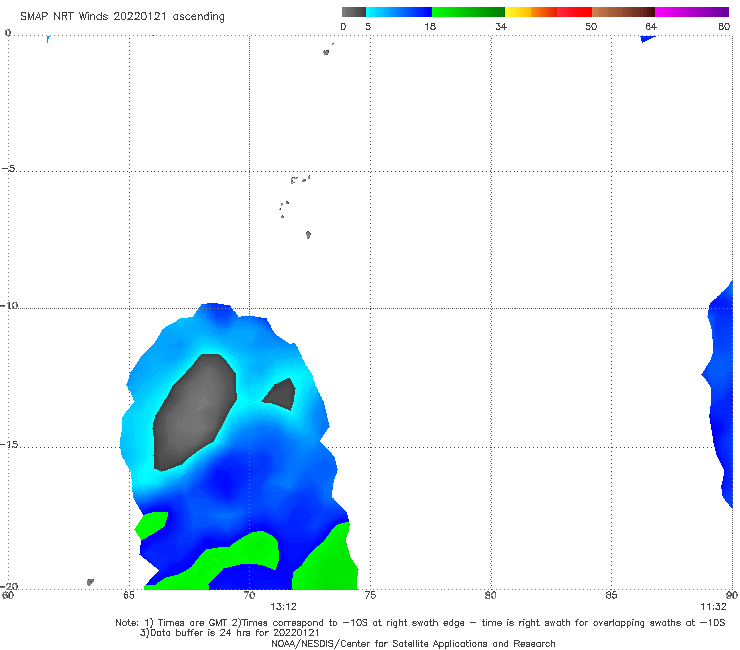740x650 pixels.
Task: Click the longitude axis label '70'
Action: click(249, 595)
